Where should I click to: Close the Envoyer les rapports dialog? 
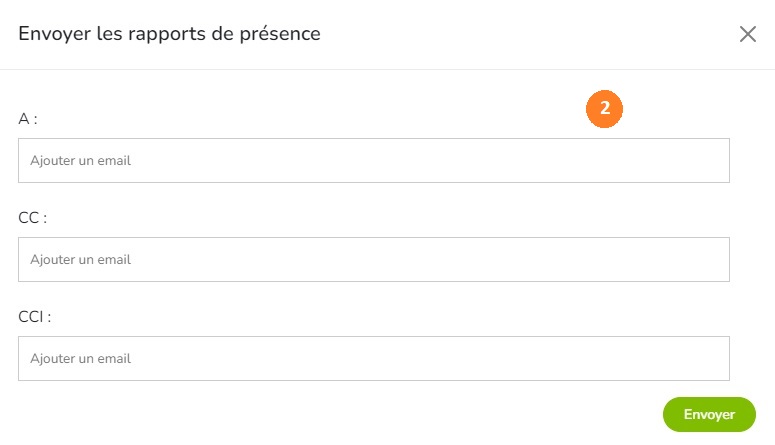click(748, 34)
